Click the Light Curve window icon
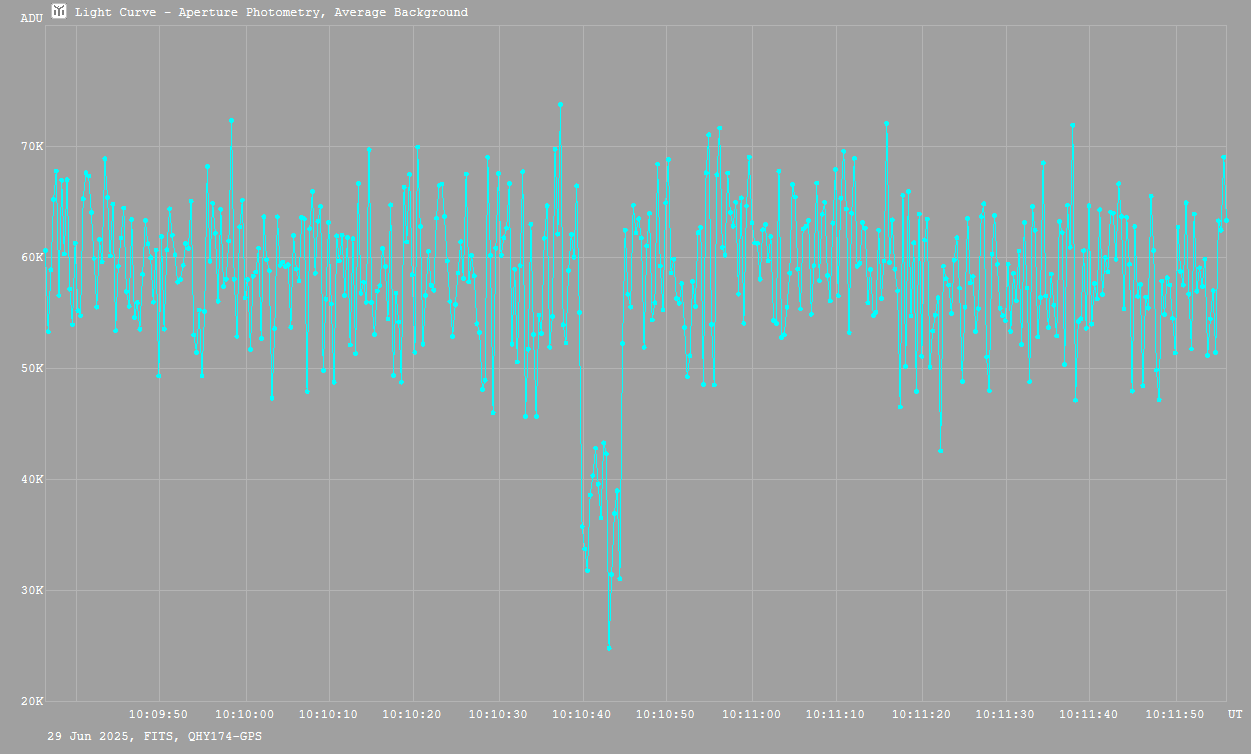The image size is (1251, 754). (59, 11)
